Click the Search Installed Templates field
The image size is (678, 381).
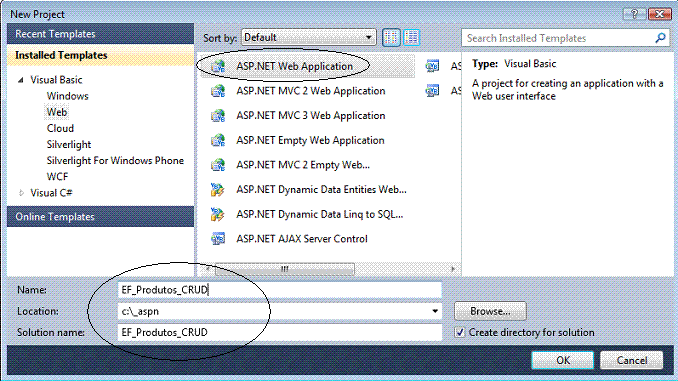pyautogui.click(x=566, y=38)
